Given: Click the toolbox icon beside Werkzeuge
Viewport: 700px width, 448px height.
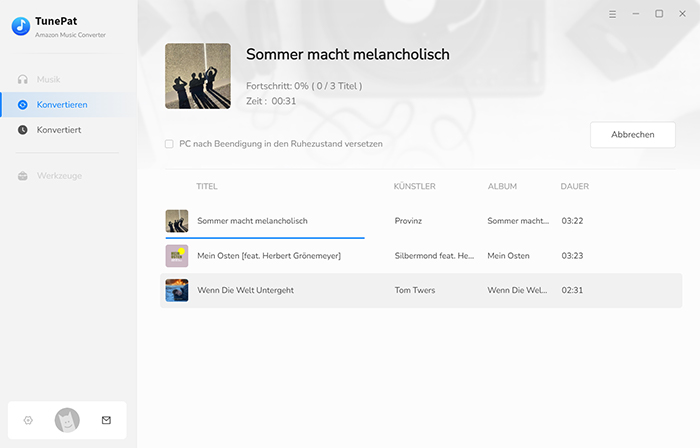Looking at the screenshot, I should pyautogui.click(x=23, y=176).
